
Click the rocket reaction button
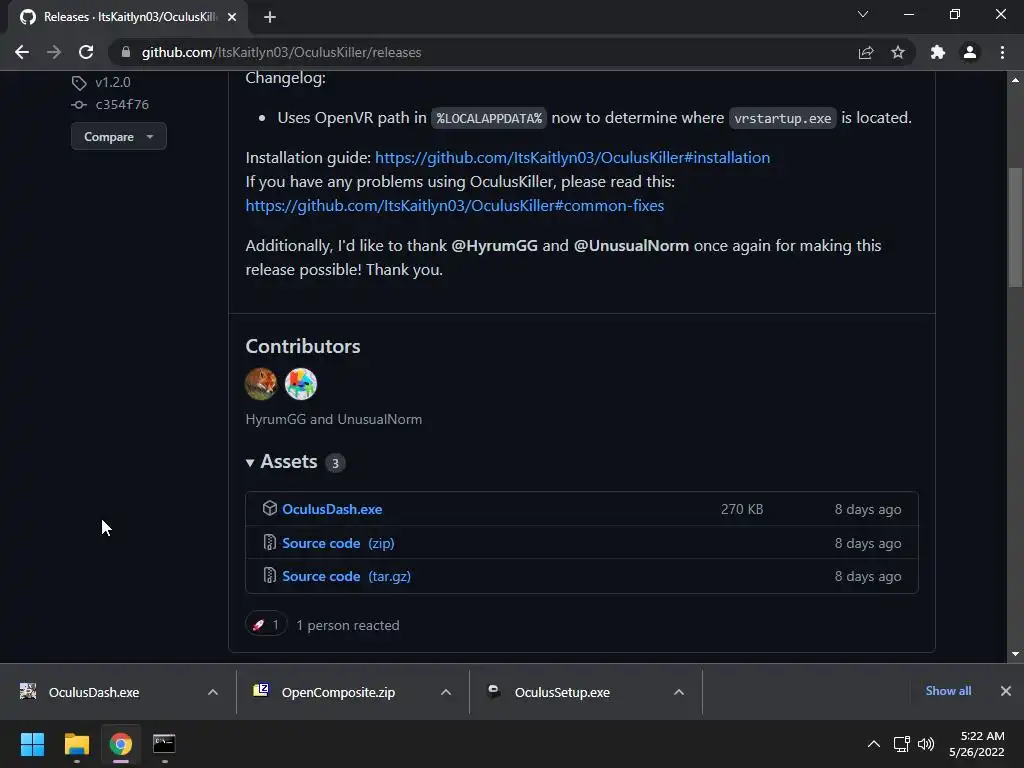pyautogui.click(x=266, y=625)
